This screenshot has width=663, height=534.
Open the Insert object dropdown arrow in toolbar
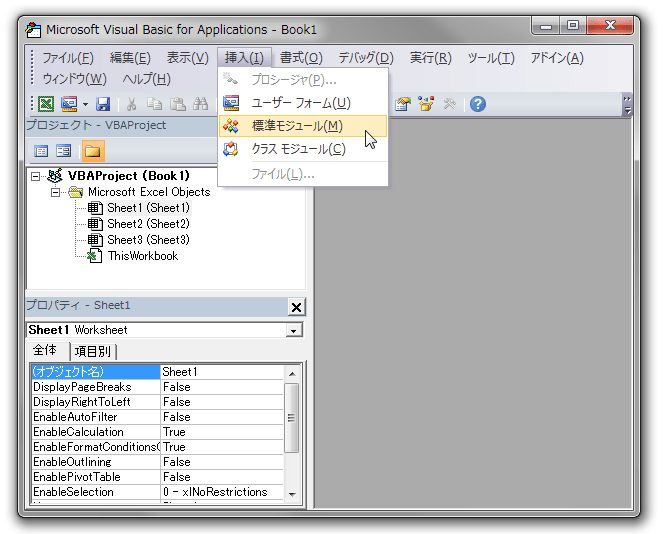[x=85, y=104]
